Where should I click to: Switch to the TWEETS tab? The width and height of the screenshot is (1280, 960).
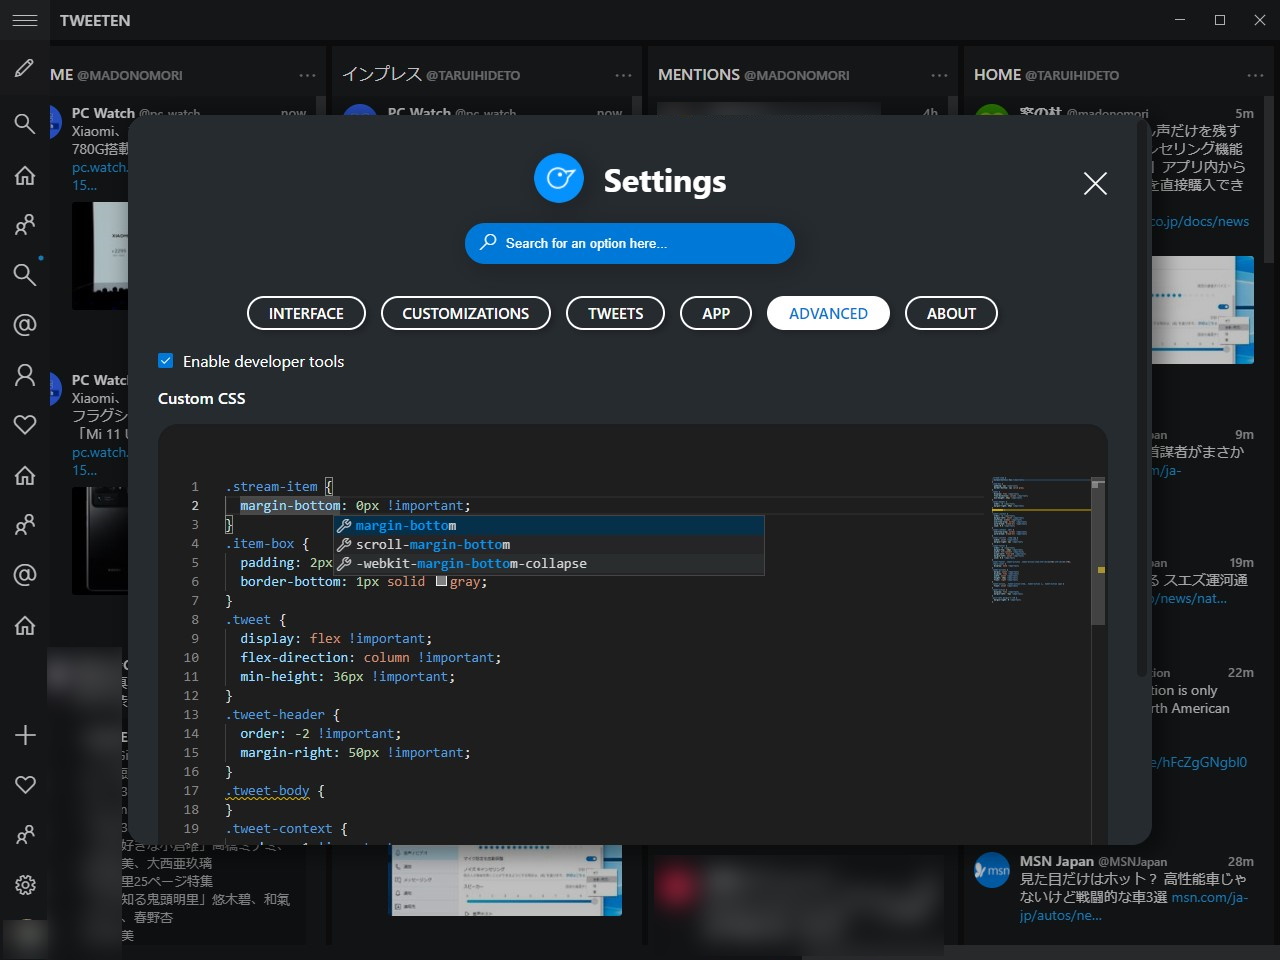click(615, 313)
